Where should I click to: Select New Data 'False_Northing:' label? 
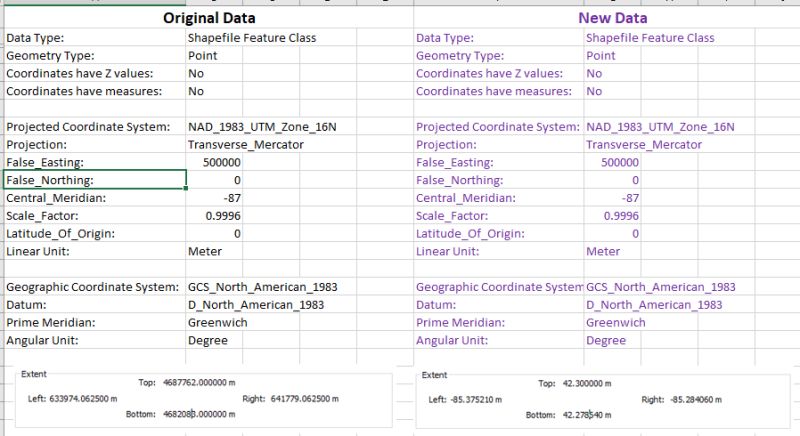499,180
